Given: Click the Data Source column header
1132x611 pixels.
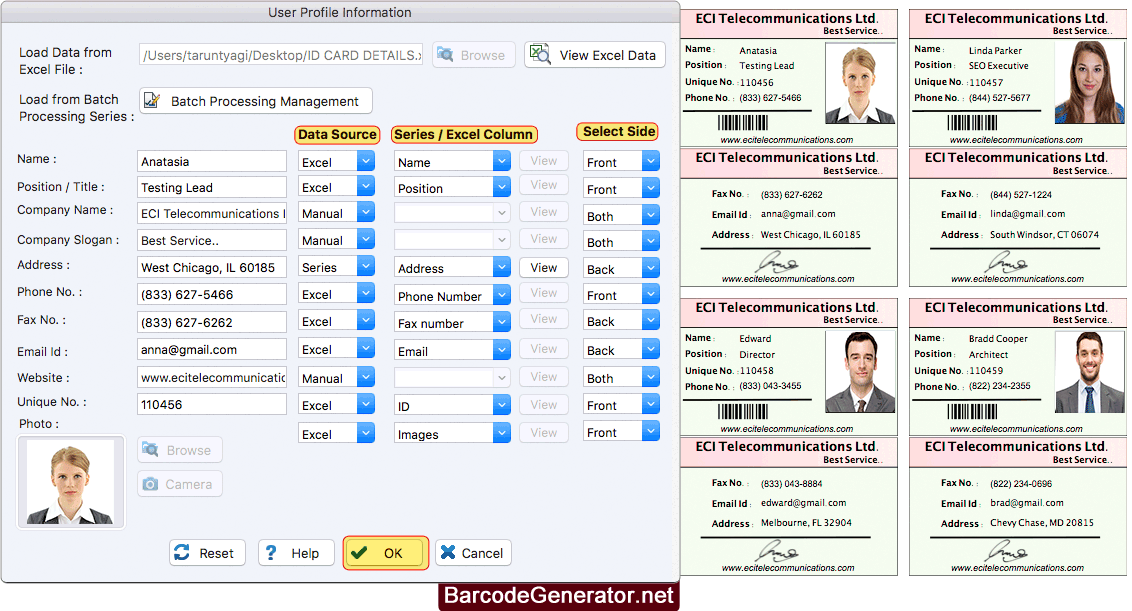Looking at the screenshot, I should (x=337, y=134).
